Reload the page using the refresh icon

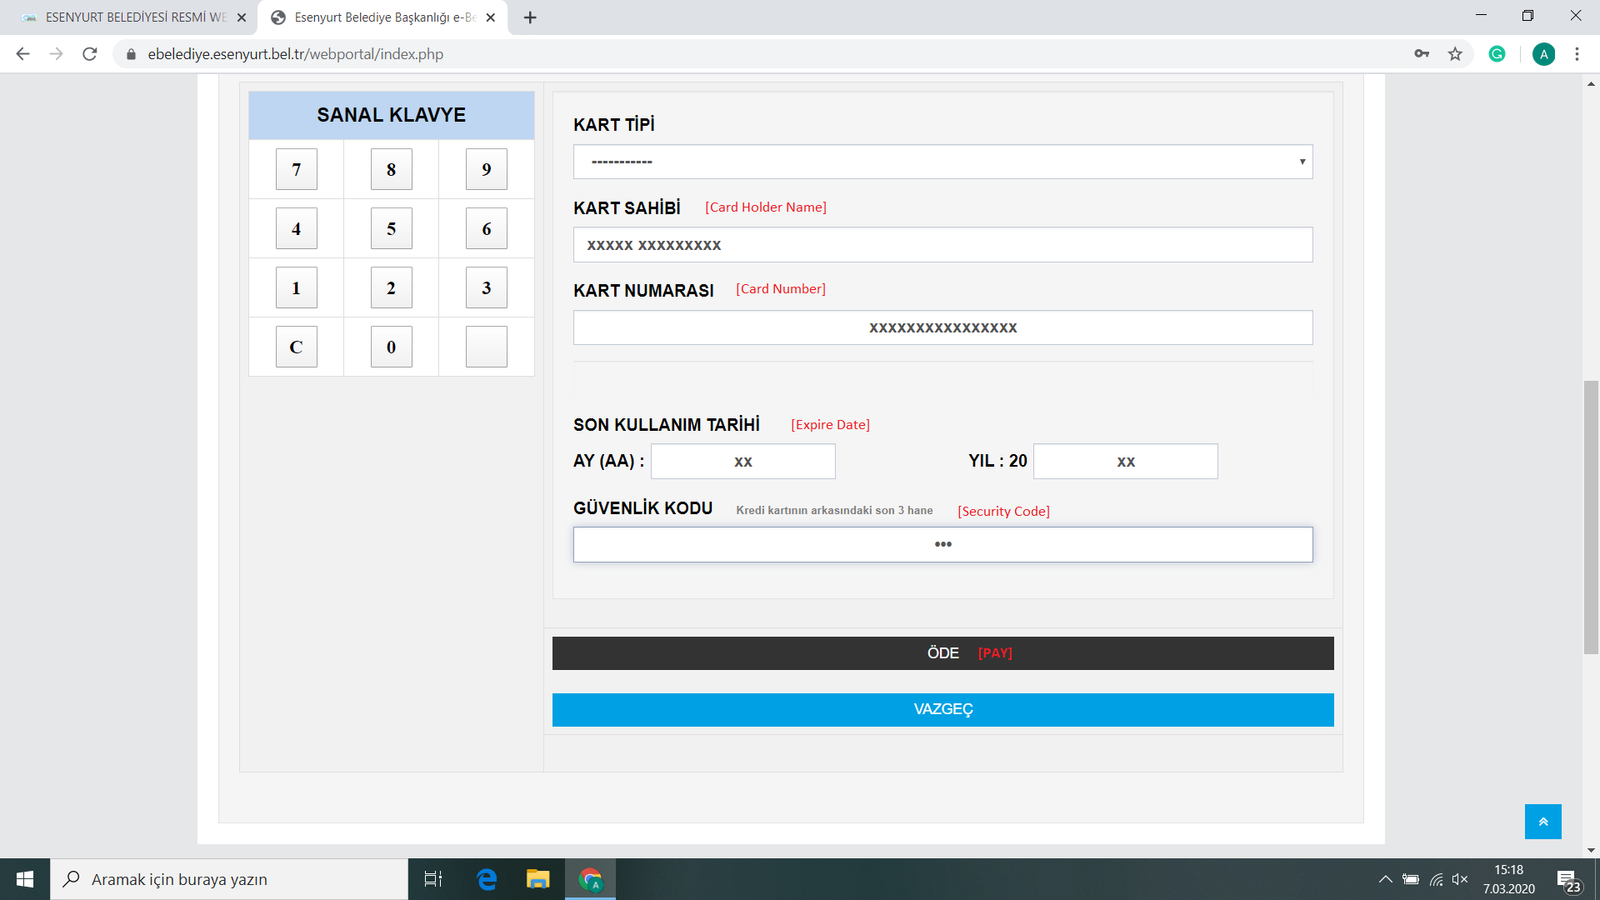90,54
